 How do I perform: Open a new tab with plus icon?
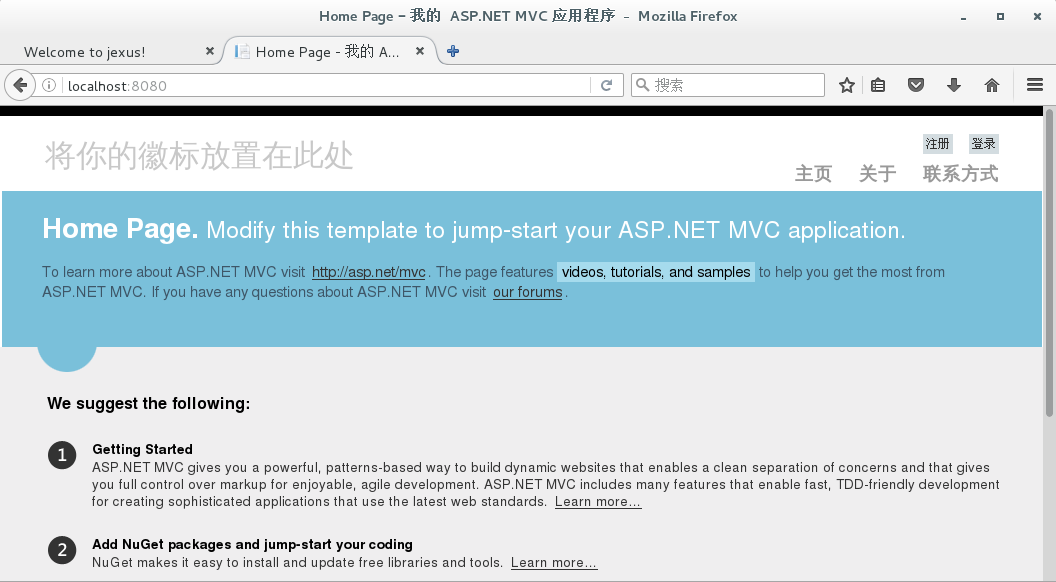[x=453, y=51]
